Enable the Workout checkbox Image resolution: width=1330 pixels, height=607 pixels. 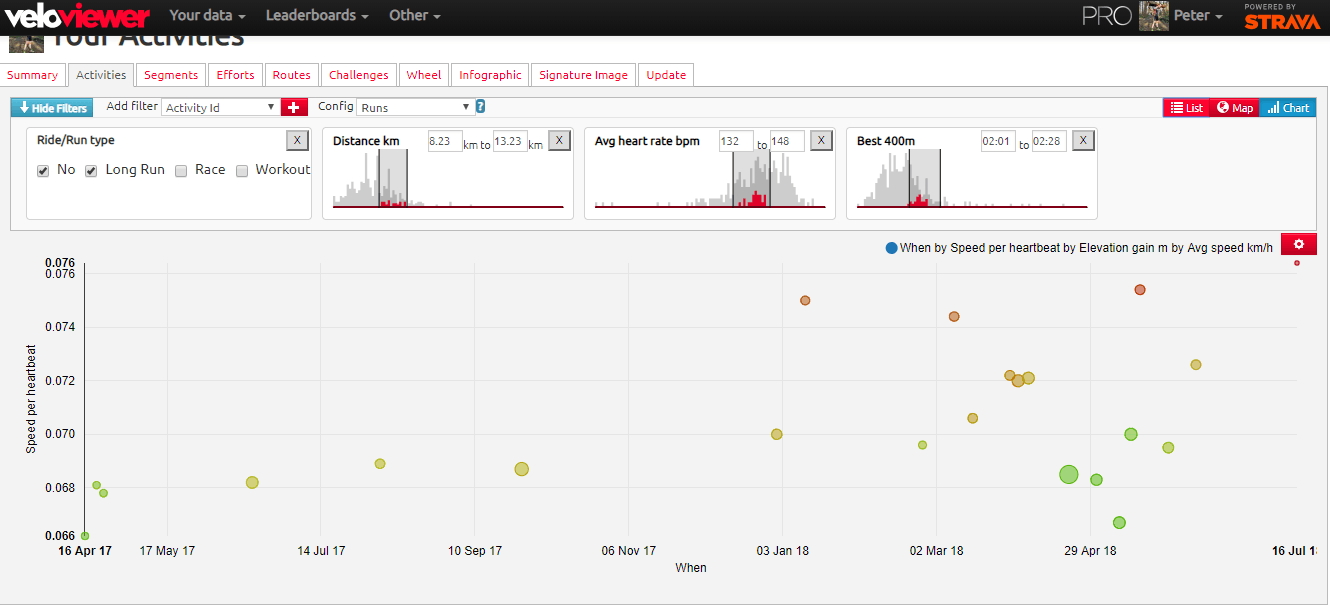(x=242, y=171)
